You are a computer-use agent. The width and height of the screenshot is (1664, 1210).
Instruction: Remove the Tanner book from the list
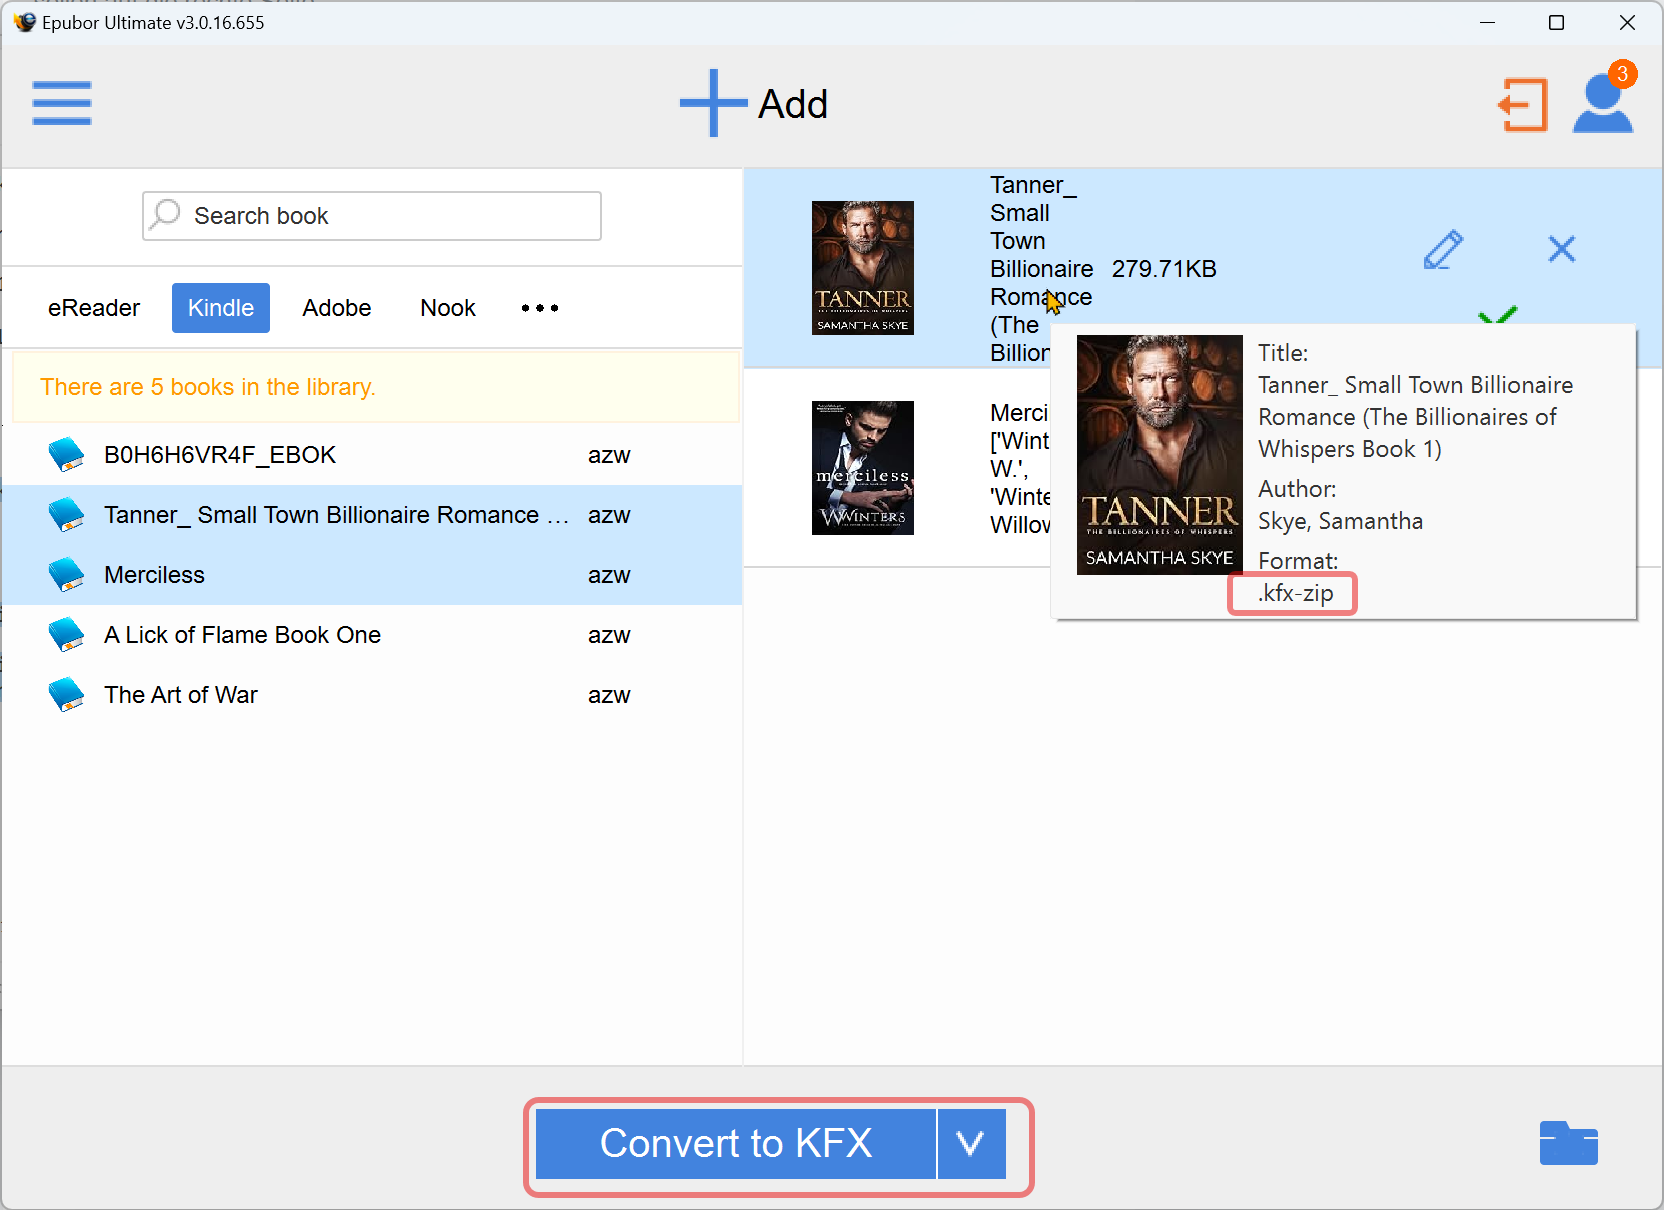pos(1561,249)
